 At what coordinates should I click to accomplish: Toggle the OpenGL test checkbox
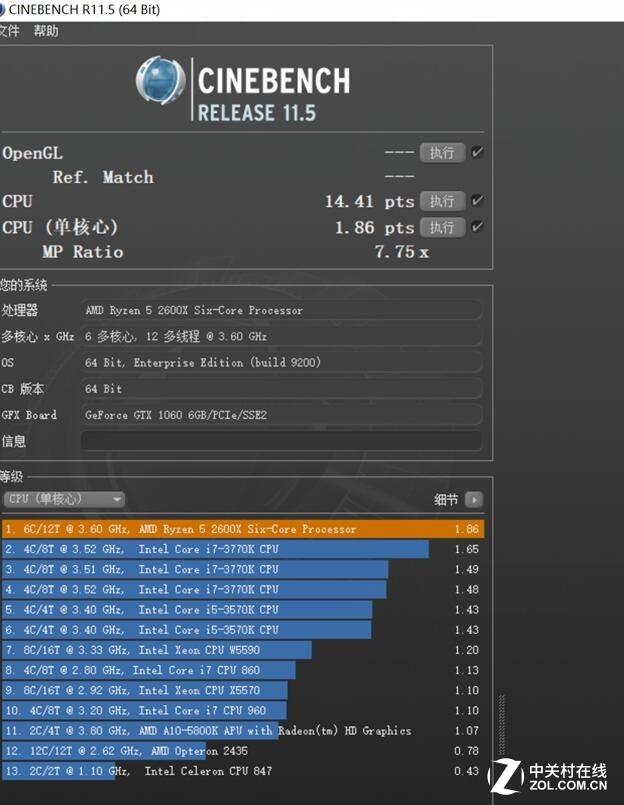(477, 152)
